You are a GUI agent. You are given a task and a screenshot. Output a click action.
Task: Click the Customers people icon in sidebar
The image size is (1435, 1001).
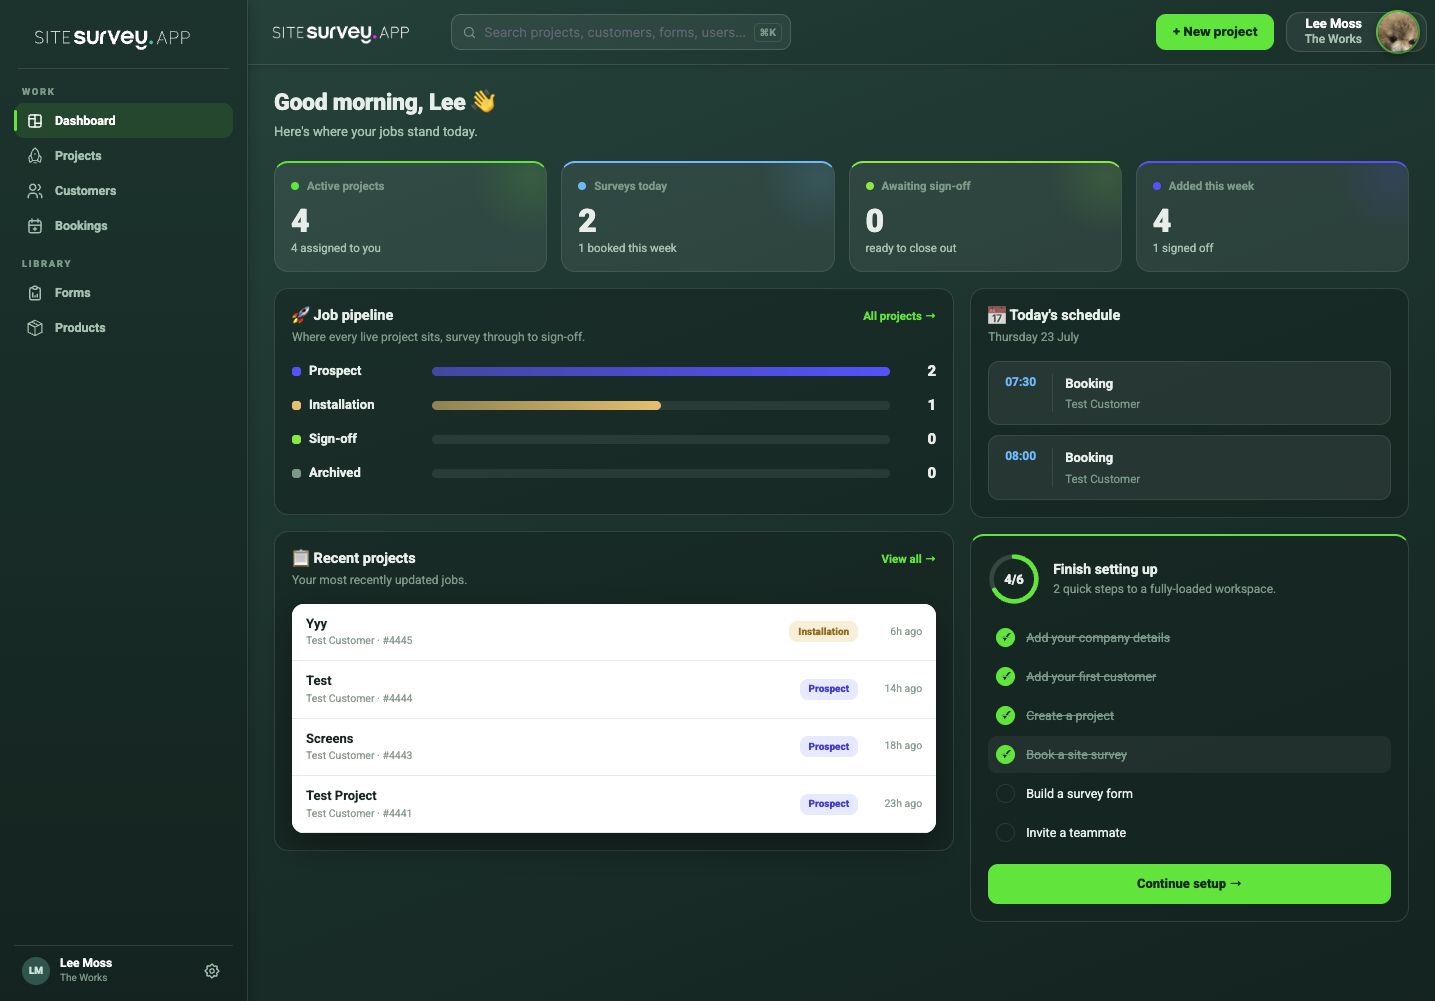click(35, 191)
